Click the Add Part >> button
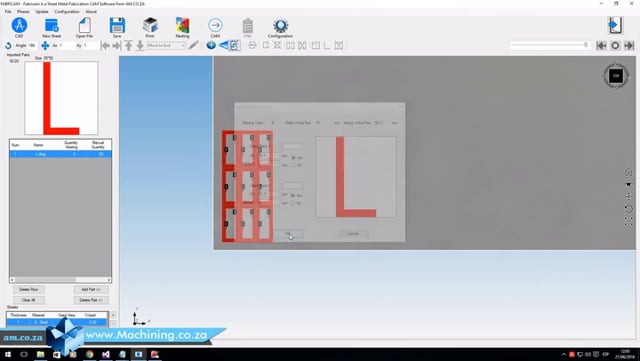This screenshot has height=361, width=640. (x=91, y=289)
